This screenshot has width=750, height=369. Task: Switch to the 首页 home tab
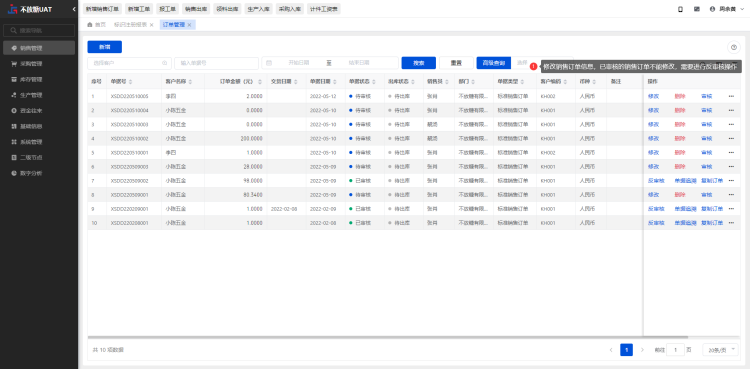(97, 24)
